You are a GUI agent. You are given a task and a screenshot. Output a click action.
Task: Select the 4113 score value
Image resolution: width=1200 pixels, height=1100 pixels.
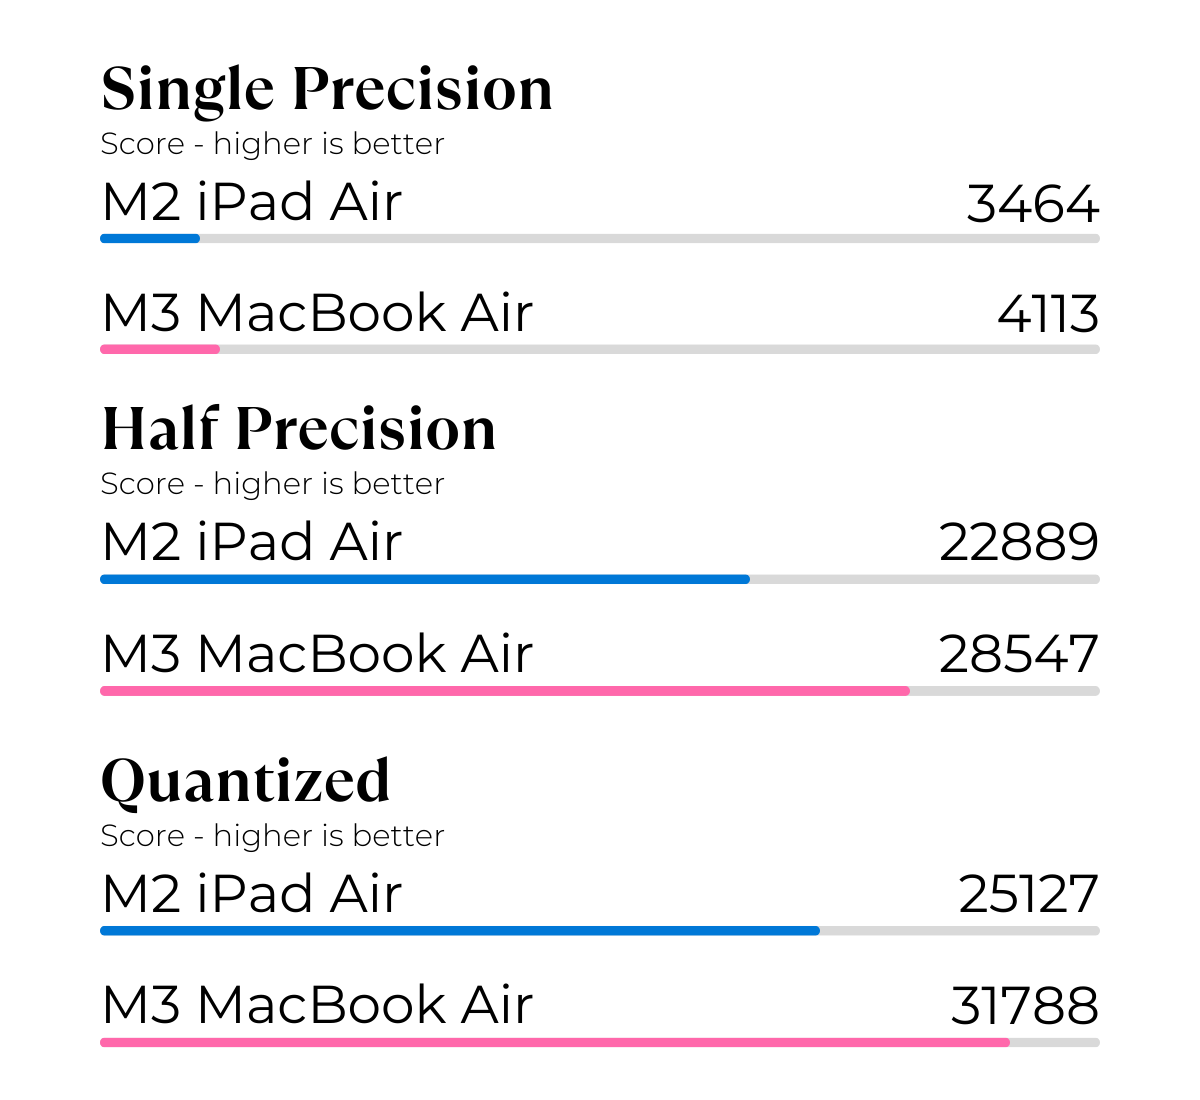1047,315
